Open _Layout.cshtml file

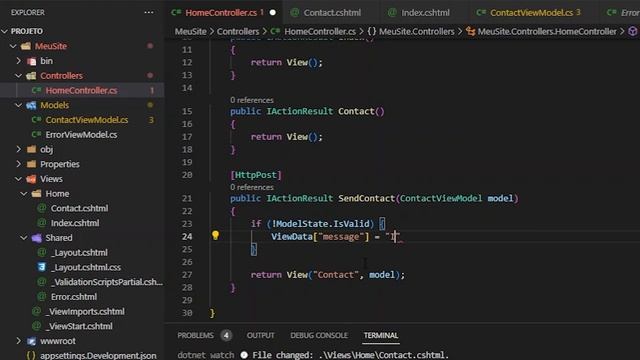[x=80, y=252]
